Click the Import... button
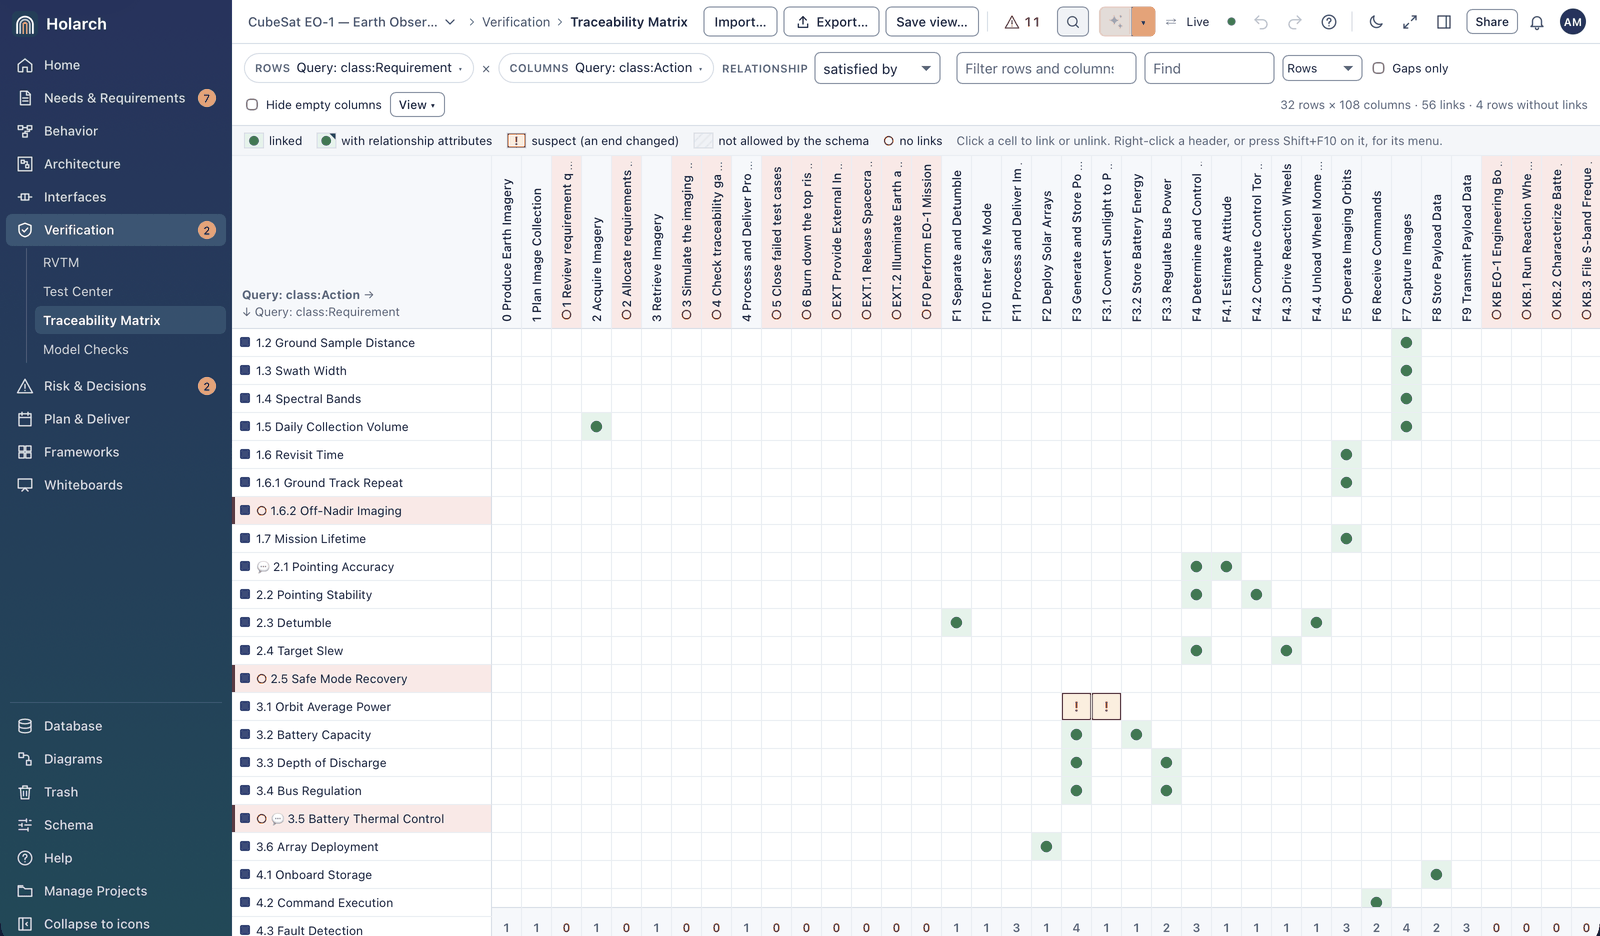Viewport: 1600px width, 936px height. pos(740,22)
